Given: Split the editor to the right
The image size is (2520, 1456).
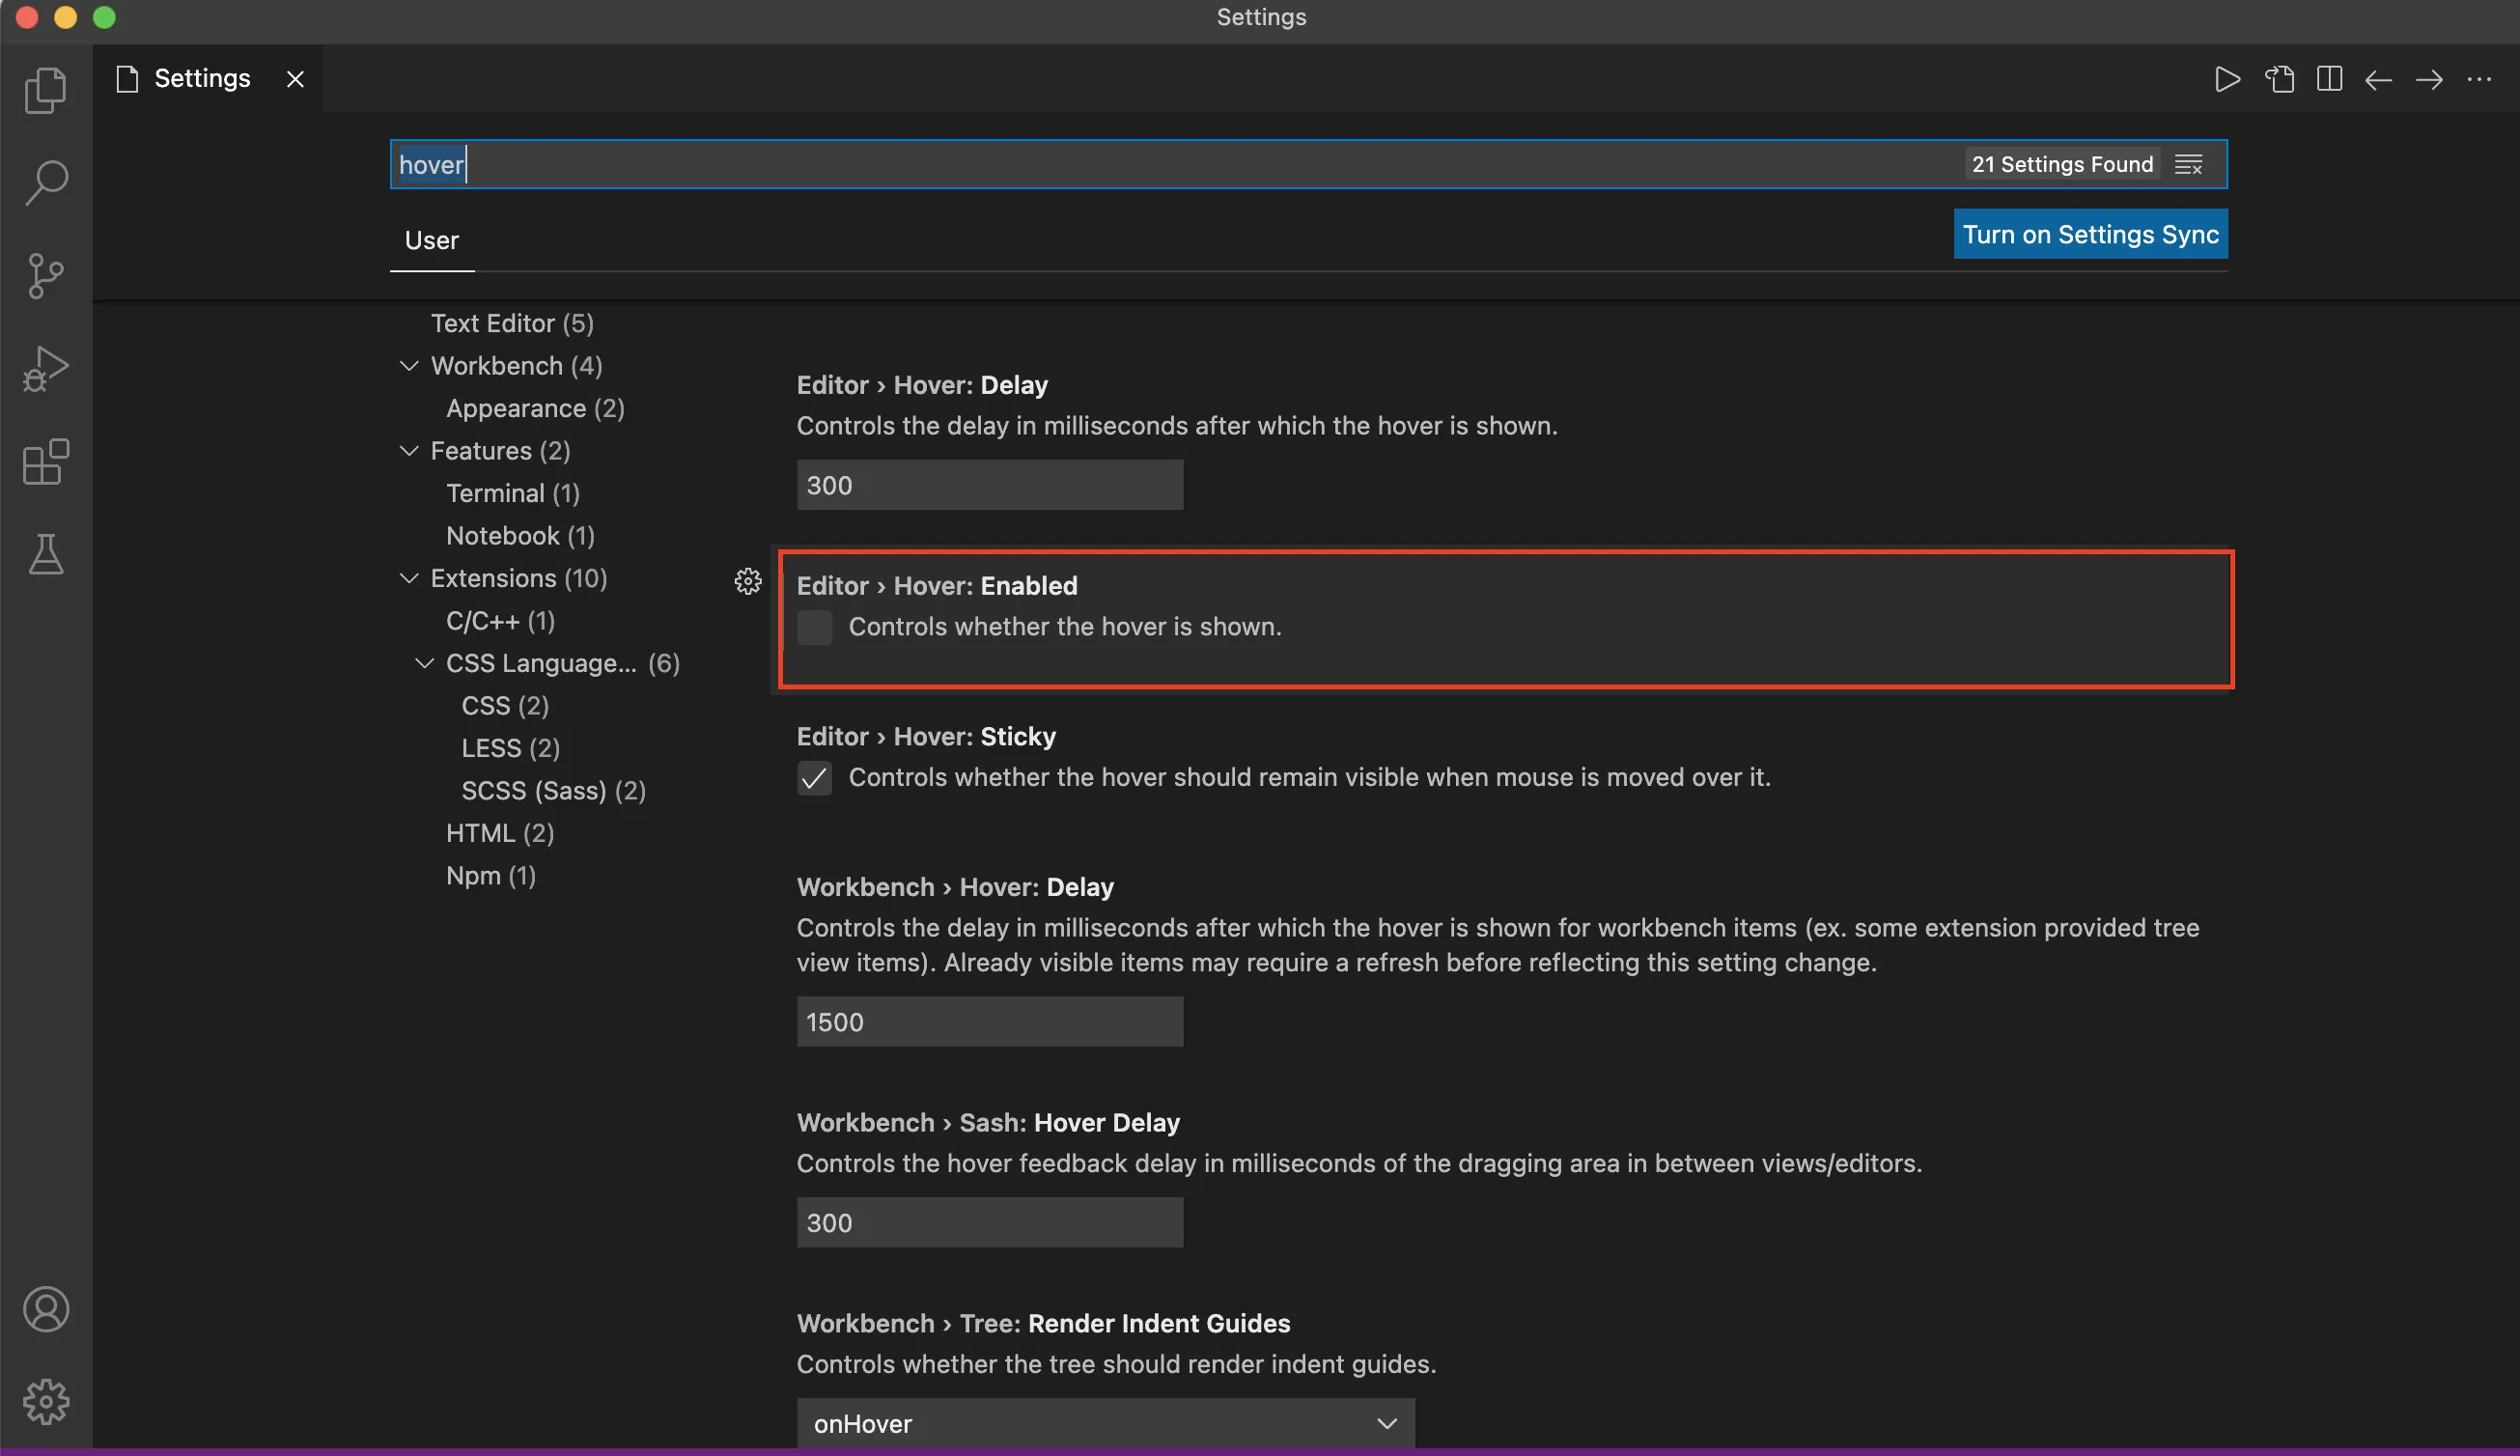Looking at the screenshot, I should pos(2329,79).
